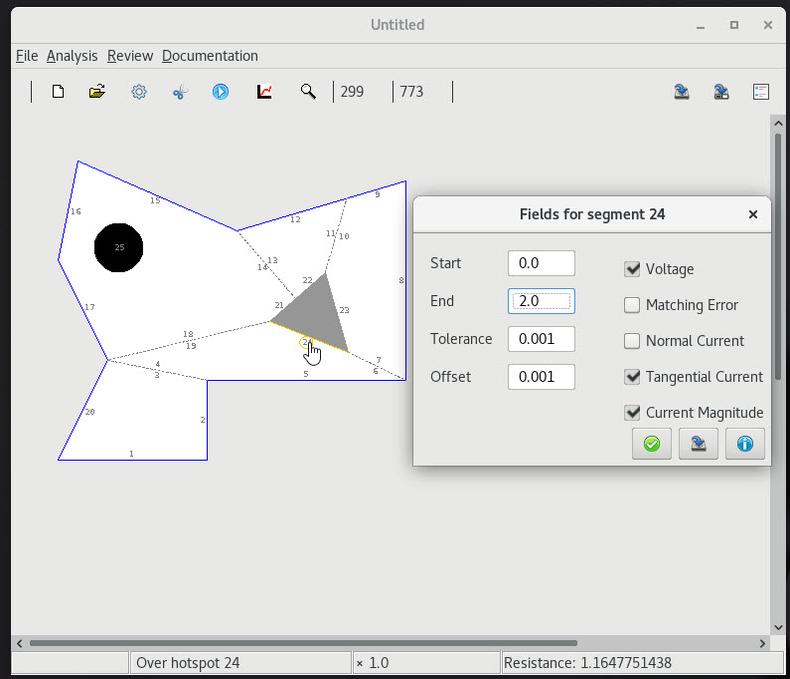The width and height of the screenshot is (790, 679).
Task: Toggle the Current Magnitude checkbox
Action: (632, 413)
